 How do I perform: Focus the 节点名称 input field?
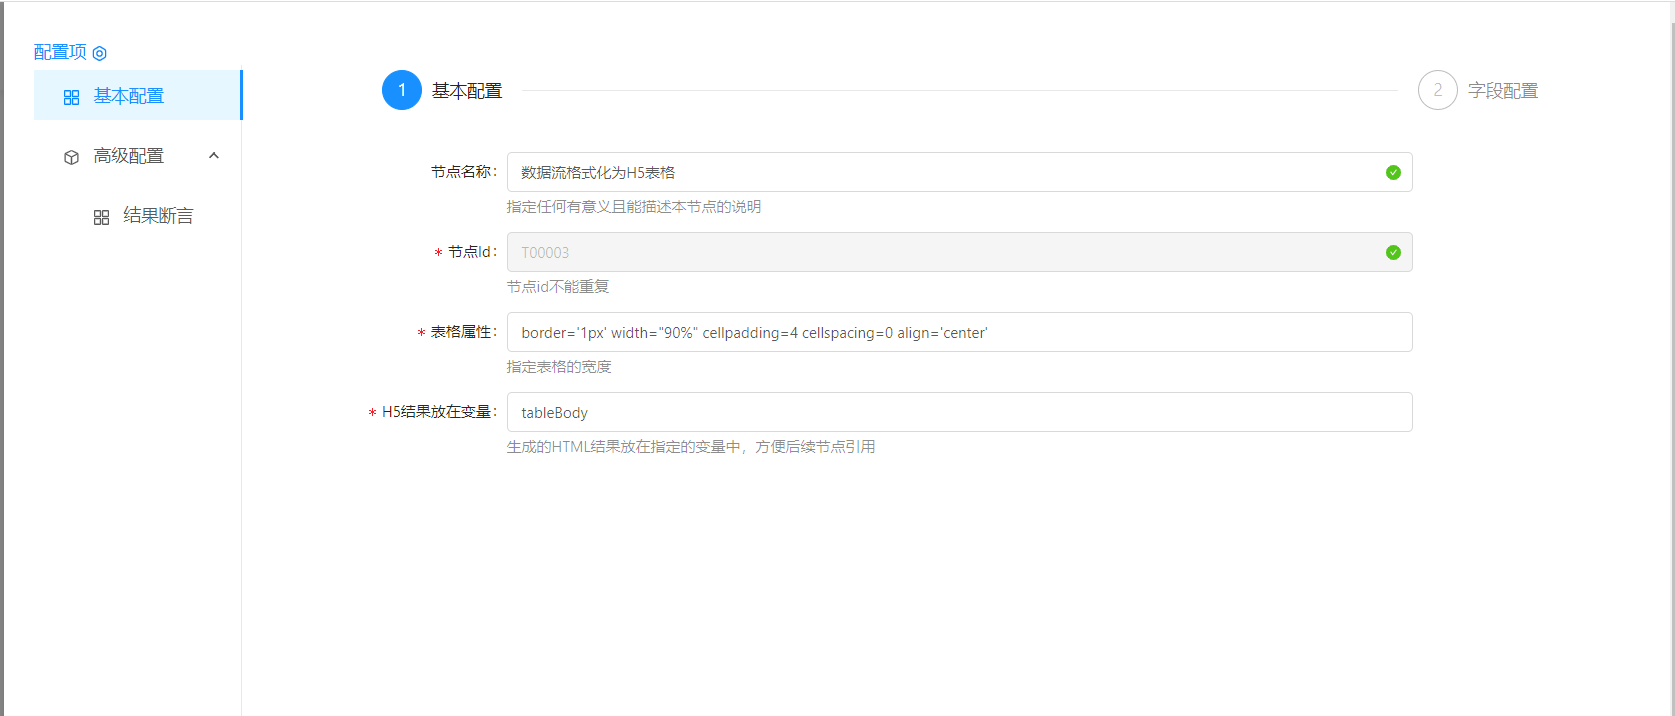point(940,172)
